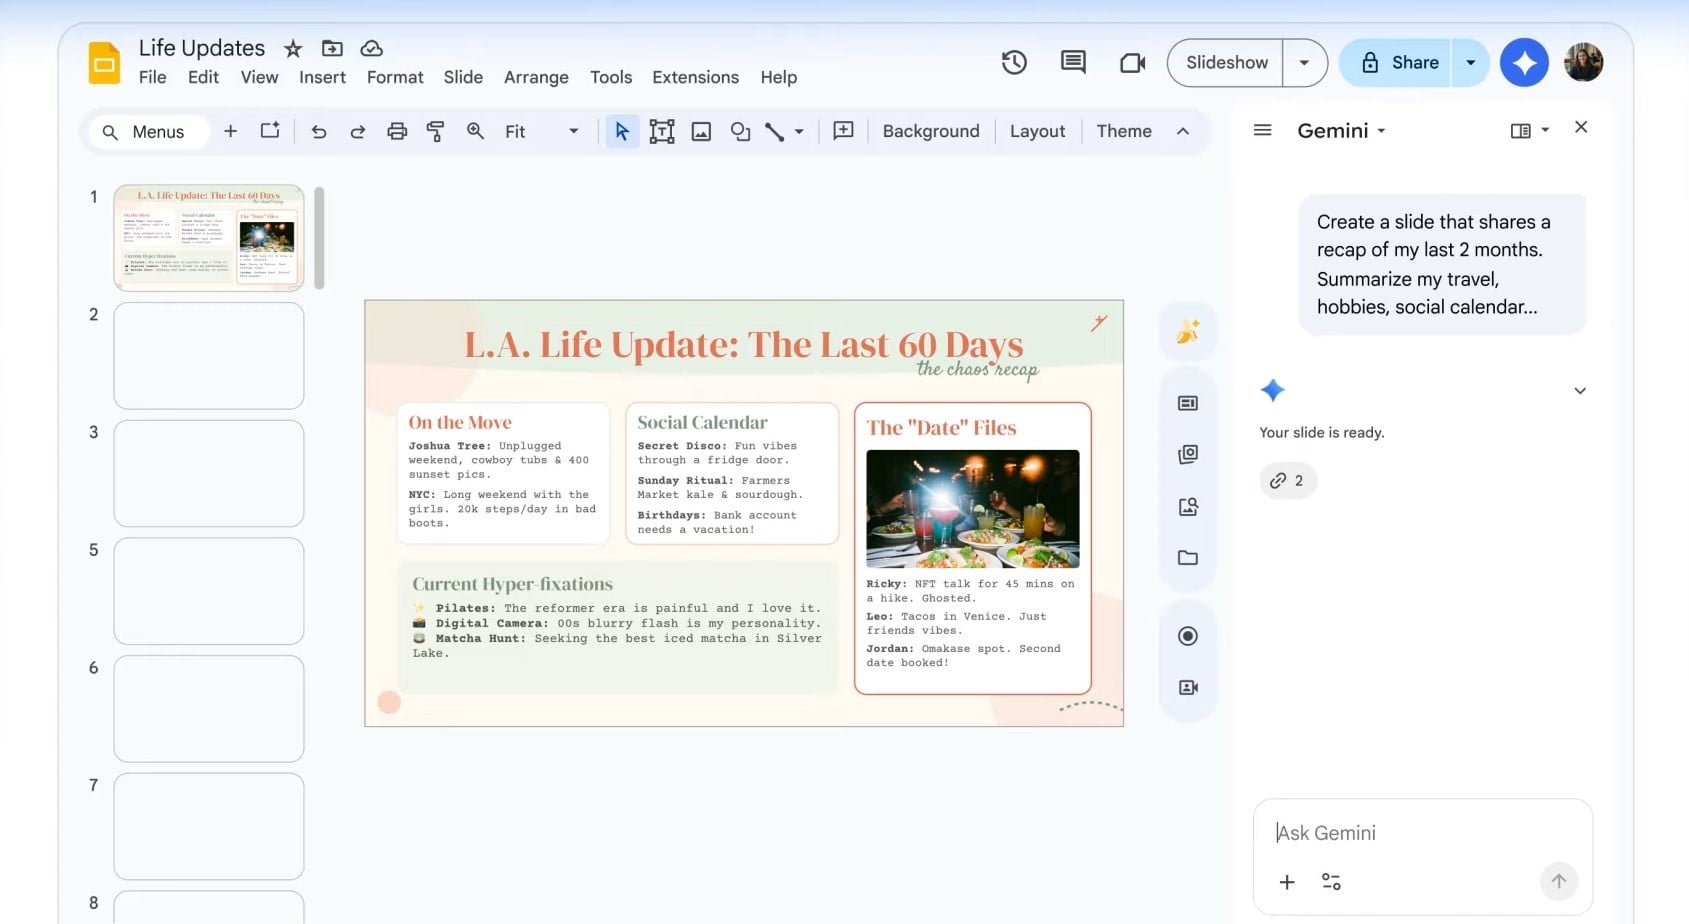Click the Theme button
1689x924 pixels.
coord(1123,131)
